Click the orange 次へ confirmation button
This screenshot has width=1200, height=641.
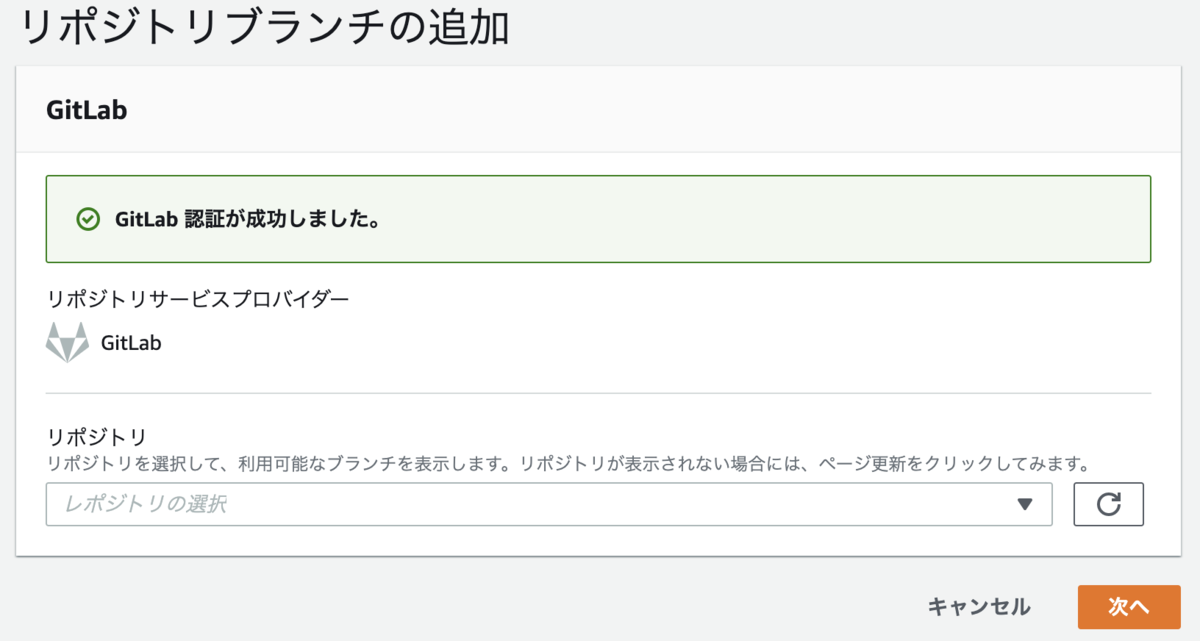click(x=1129, y=606)
